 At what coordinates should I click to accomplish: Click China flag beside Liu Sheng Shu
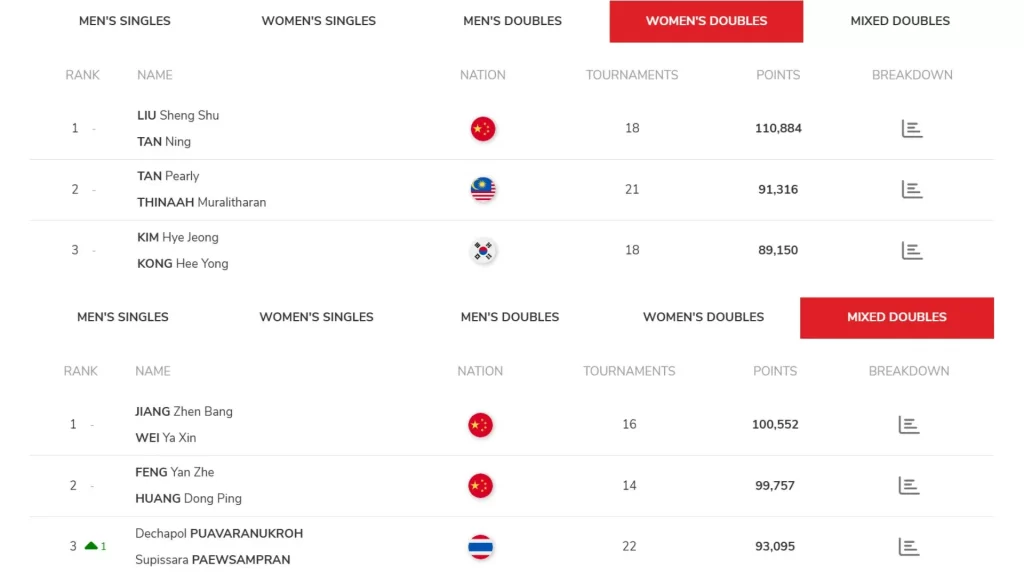pos(483,129)
